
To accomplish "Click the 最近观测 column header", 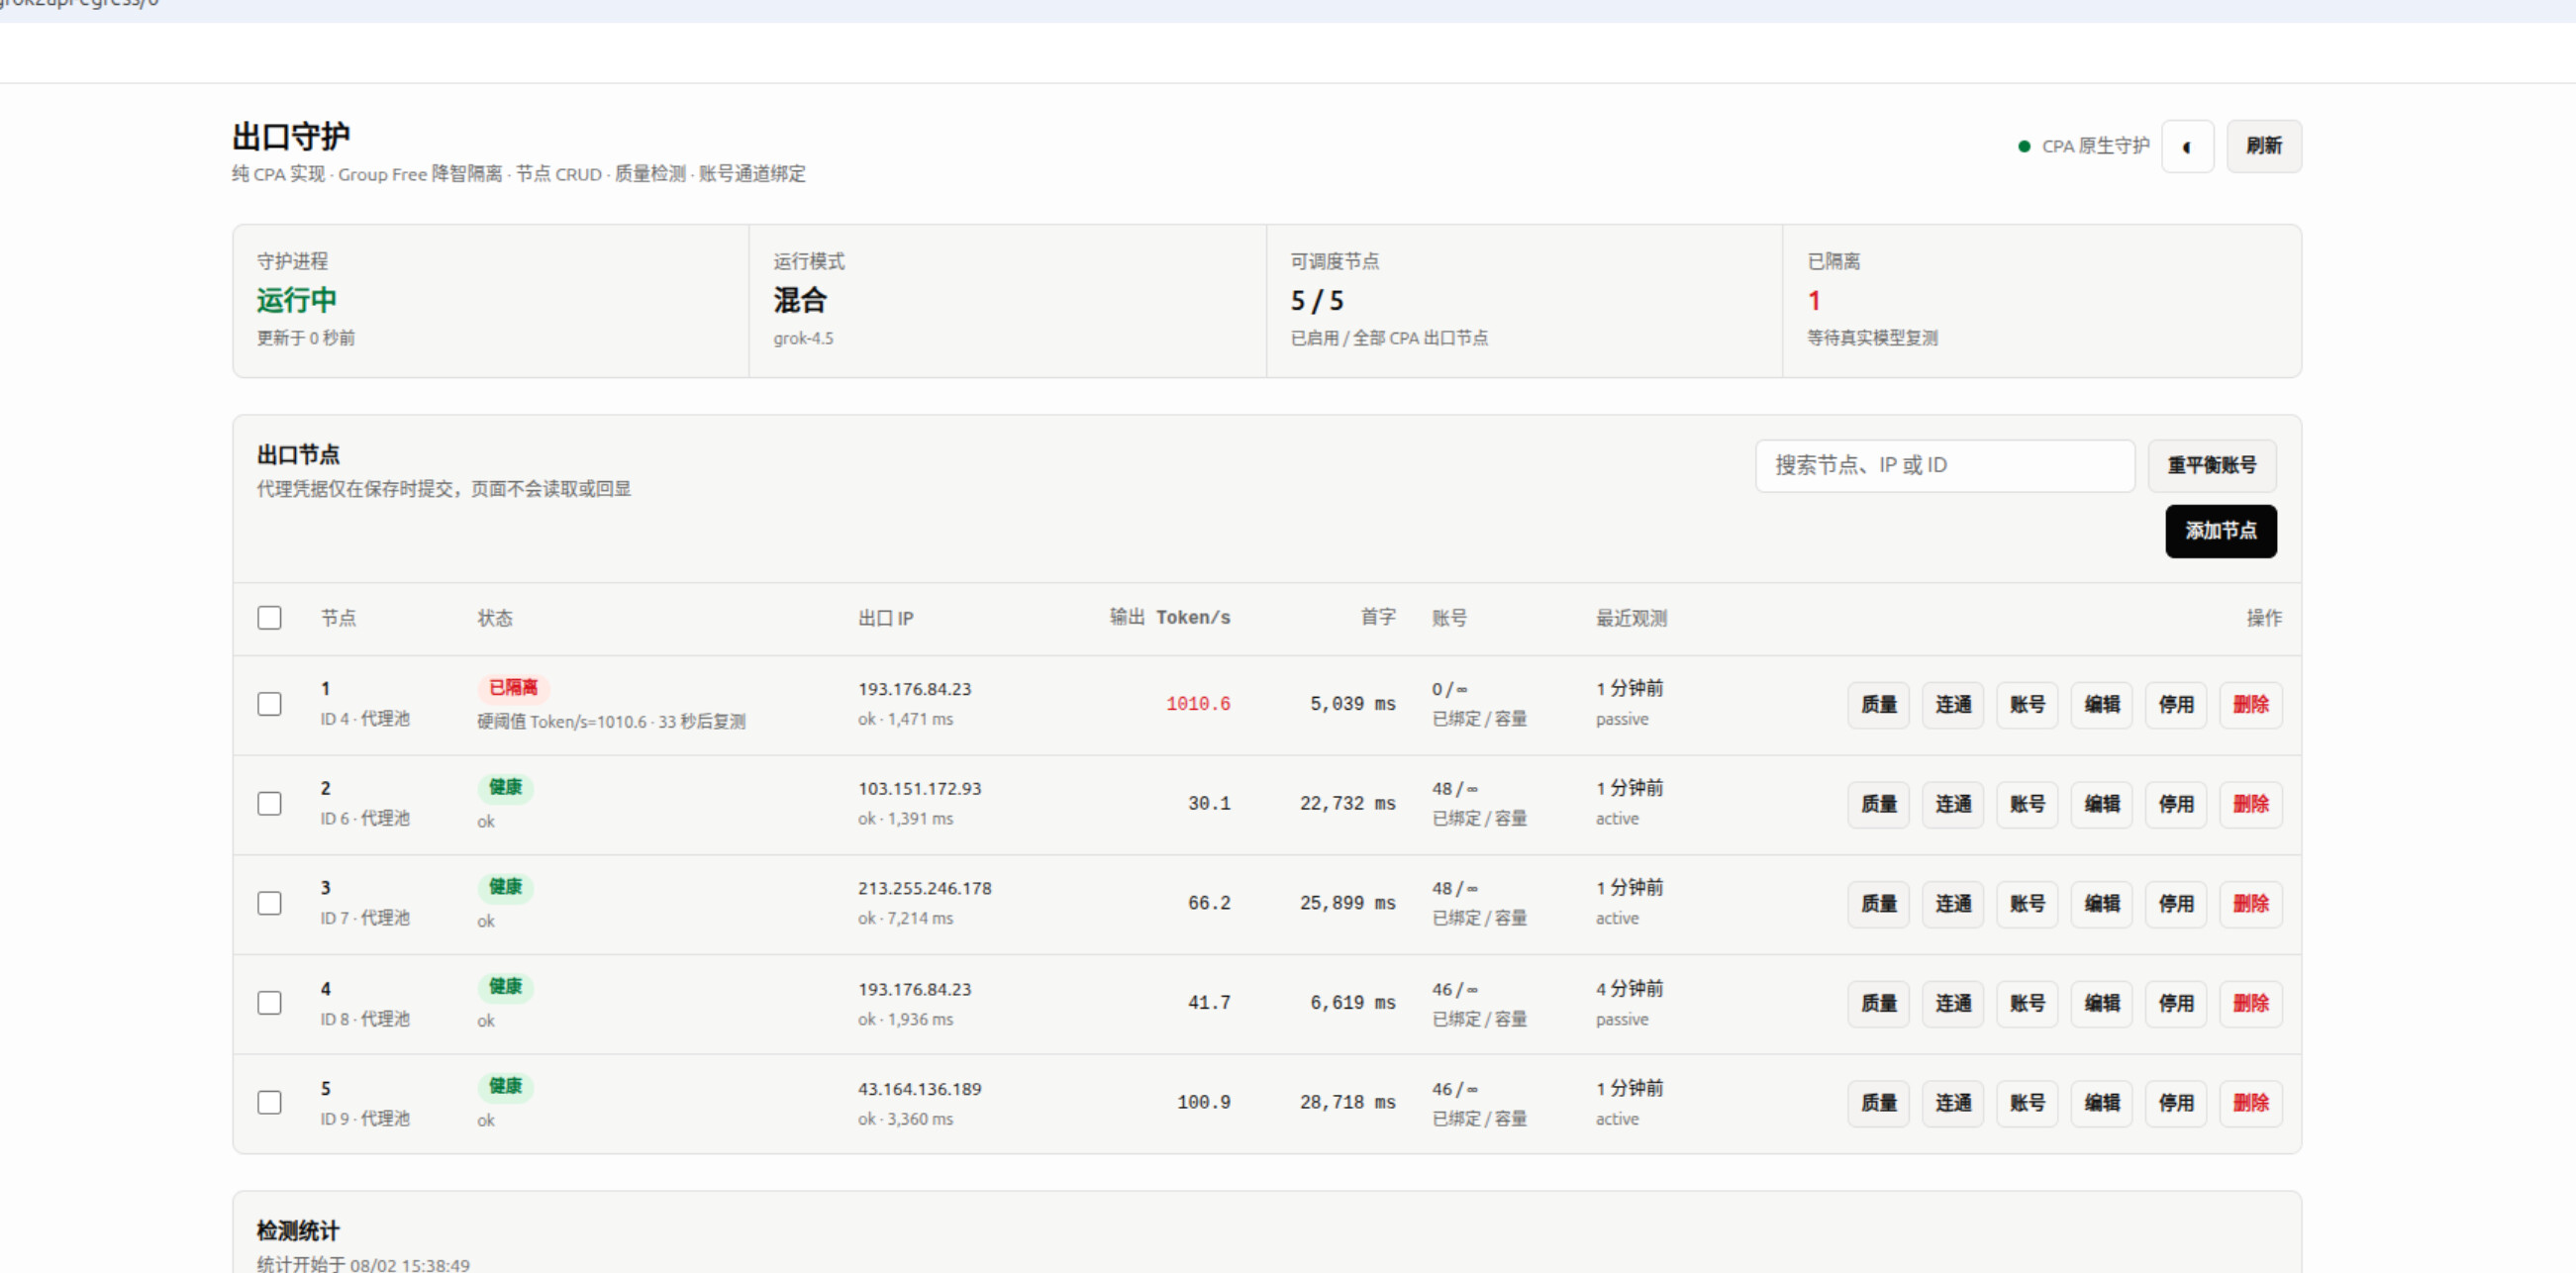I will pyautogui.click(x=1631, y=618).
